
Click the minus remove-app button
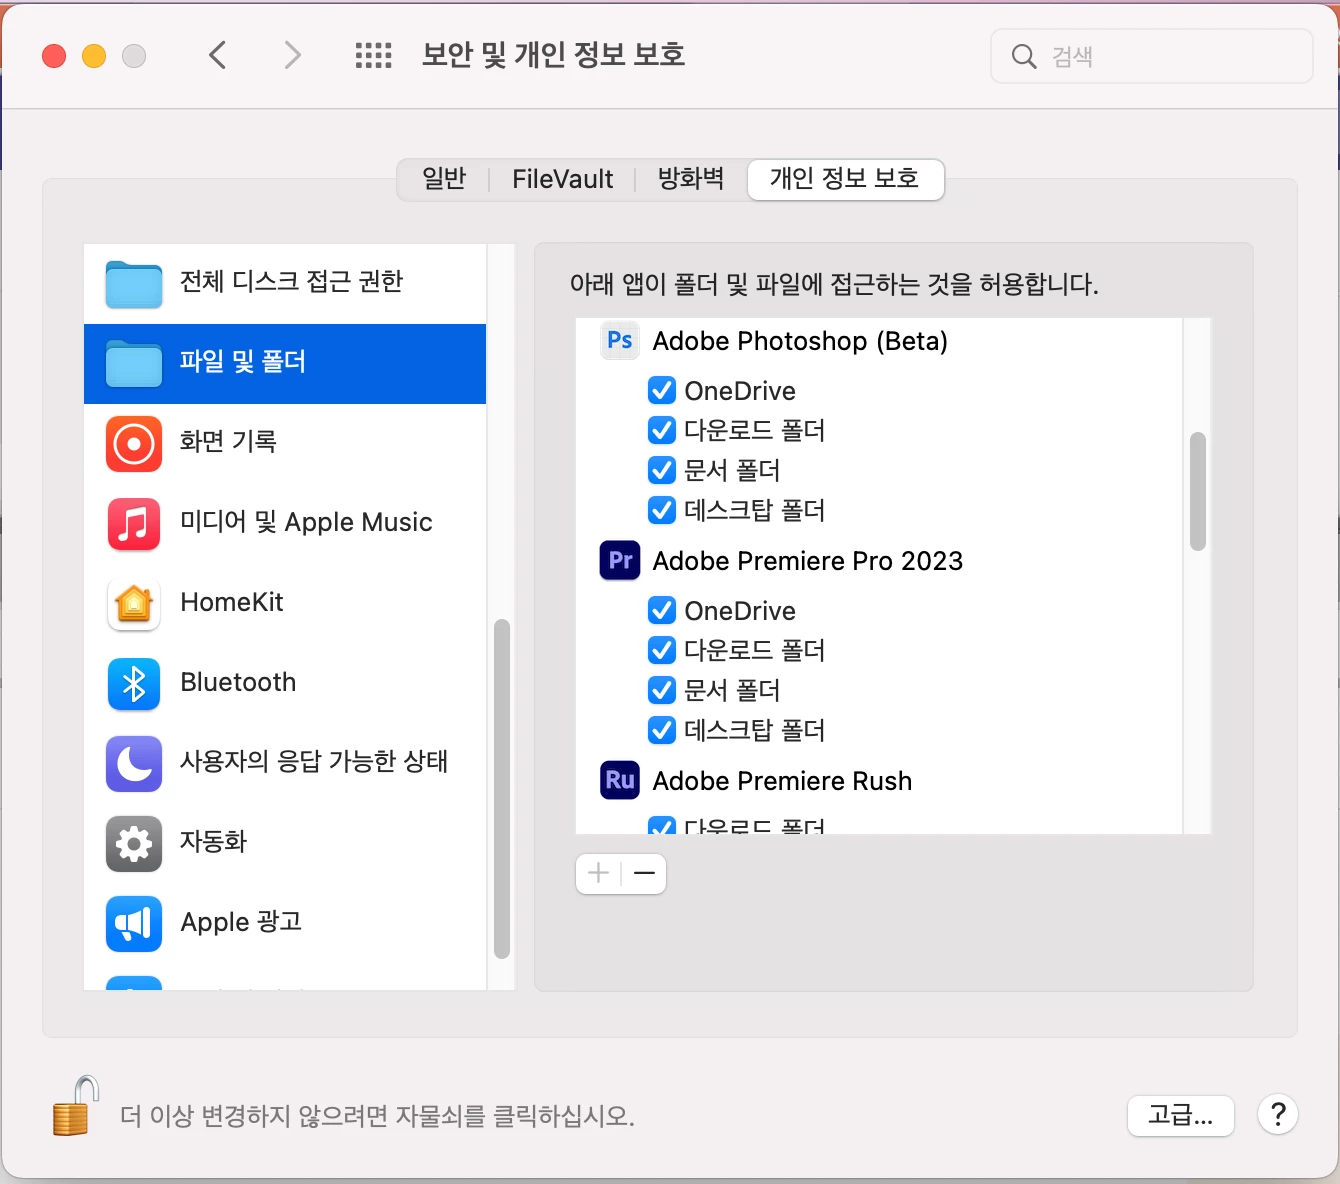coord(644,873)
